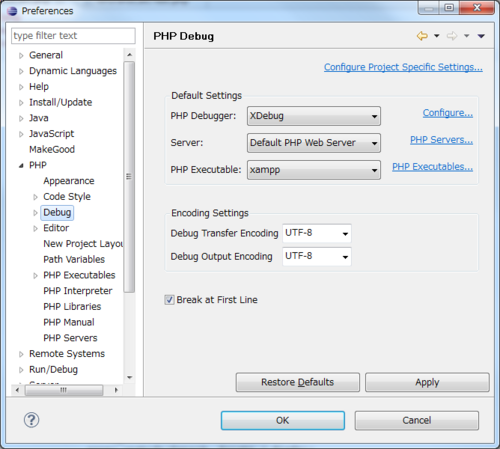
Task: Expand the Debug node arrow
Action: (35, 213)
